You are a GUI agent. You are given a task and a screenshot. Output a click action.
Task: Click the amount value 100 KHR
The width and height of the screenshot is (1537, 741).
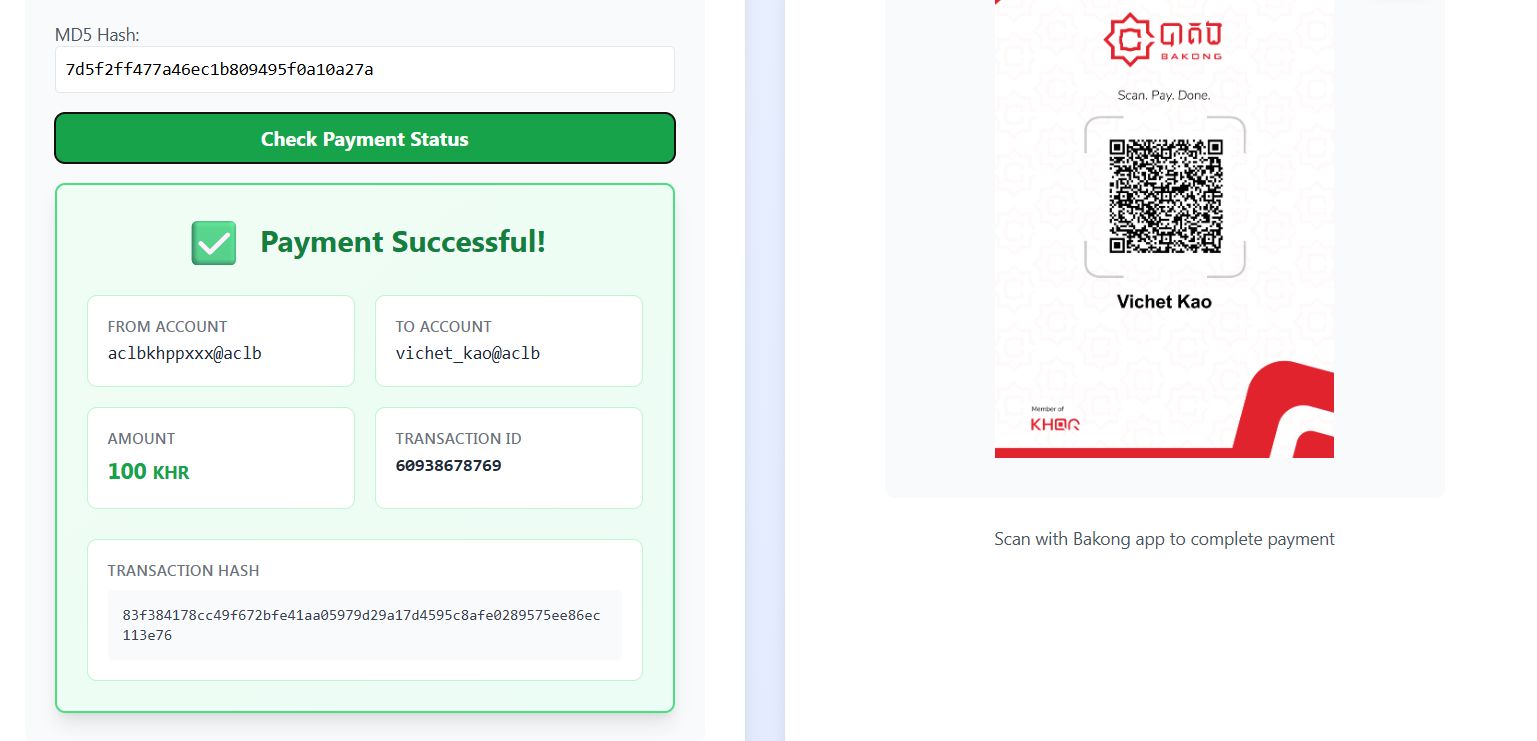[x=148, y=471]
